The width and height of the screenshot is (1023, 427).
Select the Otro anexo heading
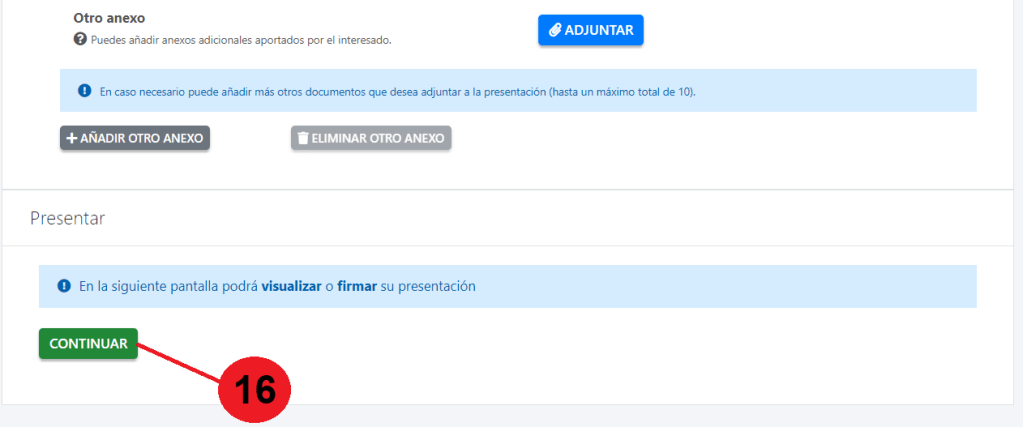coord(110,18)
